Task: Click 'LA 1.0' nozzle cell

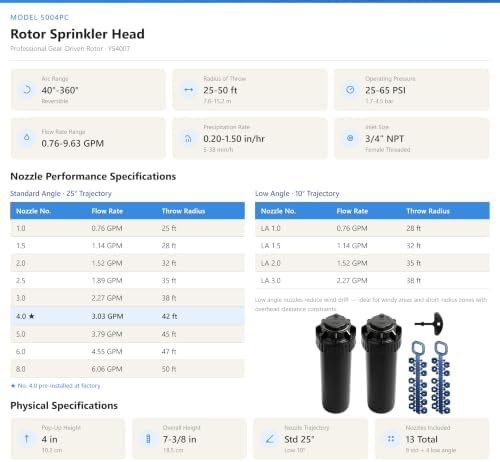Action: coord(271,228)
